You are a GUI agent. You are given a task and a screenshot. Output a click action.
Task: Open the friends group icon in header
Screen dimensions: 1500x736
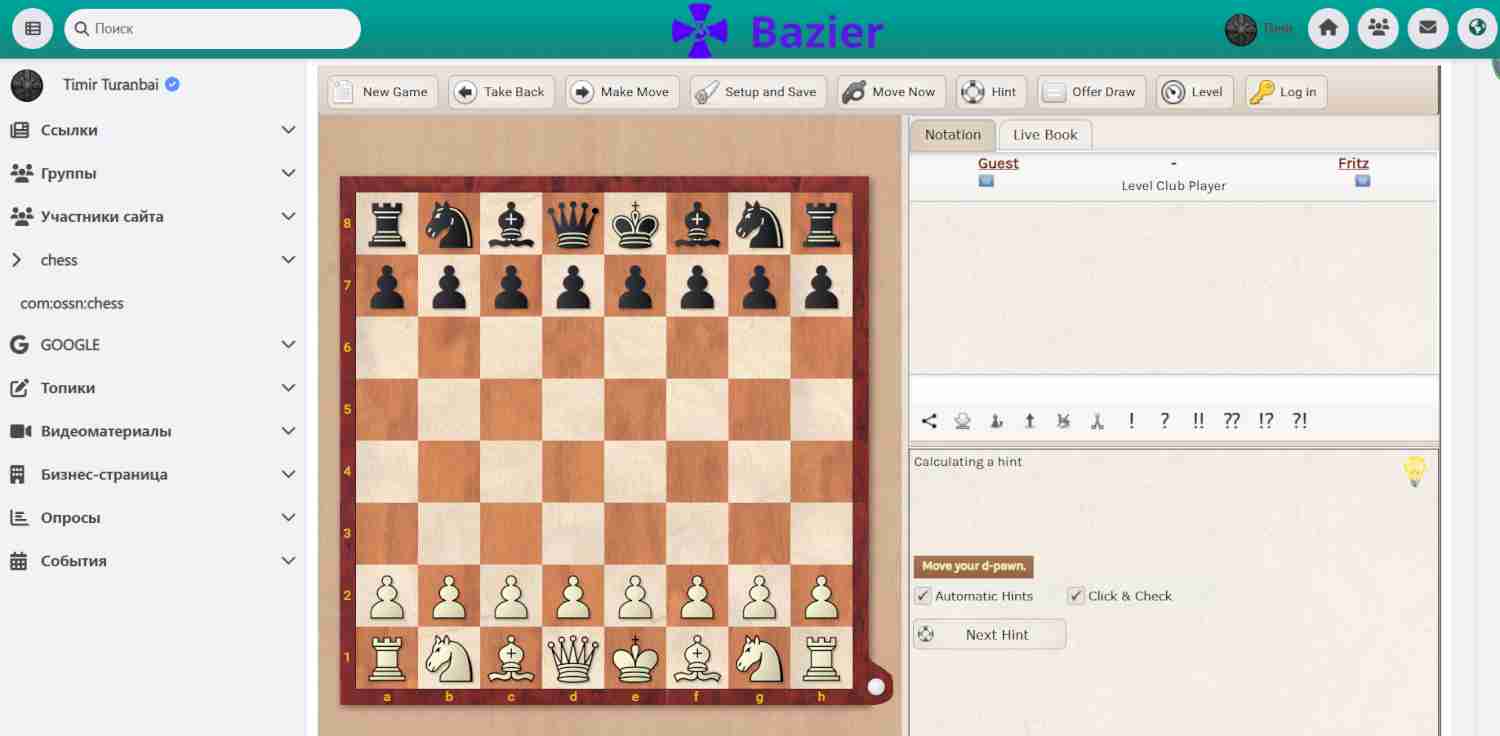coord(1378,29)
